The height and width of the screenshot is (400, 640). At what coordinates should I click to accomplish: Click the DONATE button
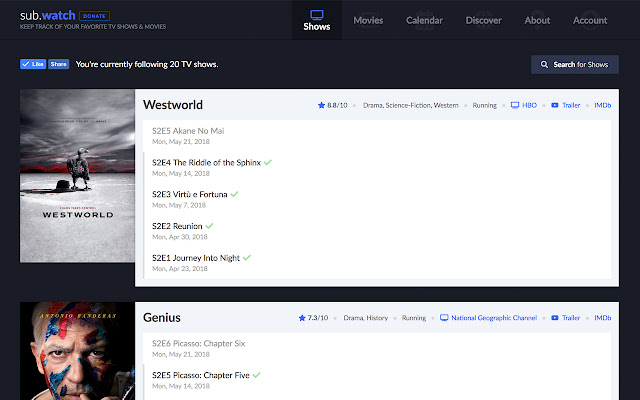(94, 16)
